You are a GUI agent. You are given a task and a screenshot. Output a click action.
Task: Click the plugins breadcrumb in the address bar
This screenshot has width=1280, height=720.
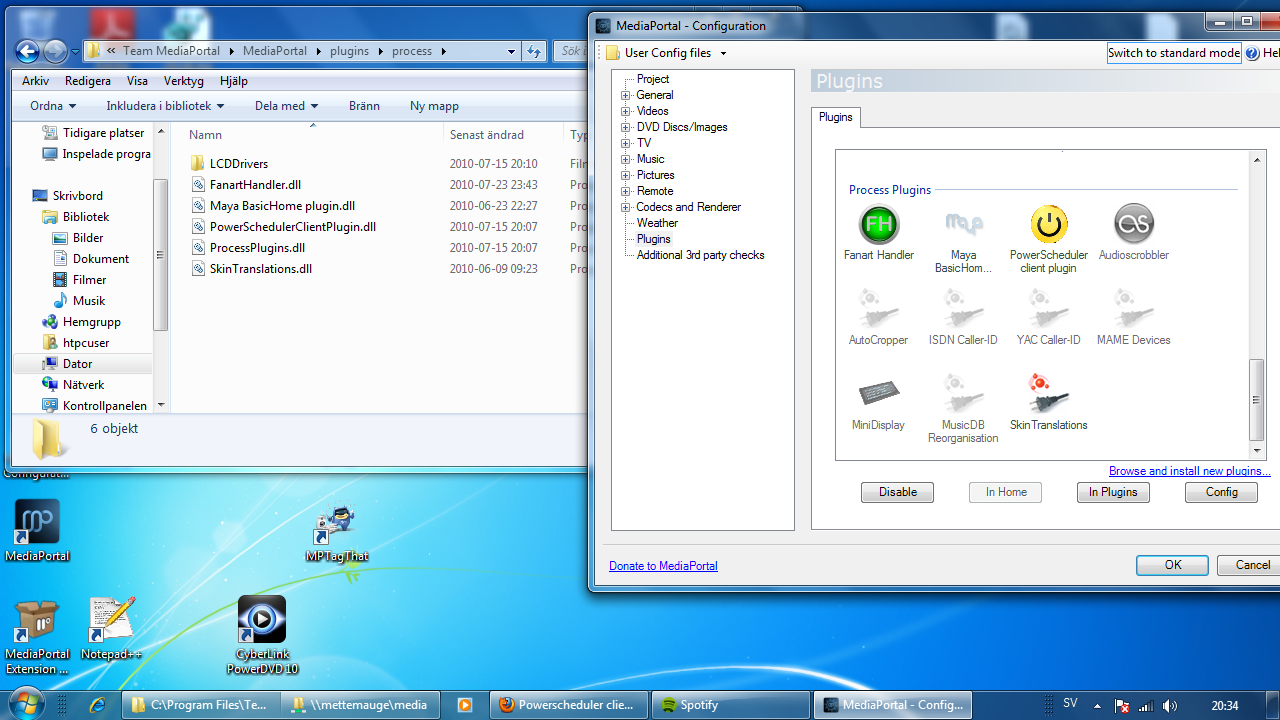pos(349,51)
